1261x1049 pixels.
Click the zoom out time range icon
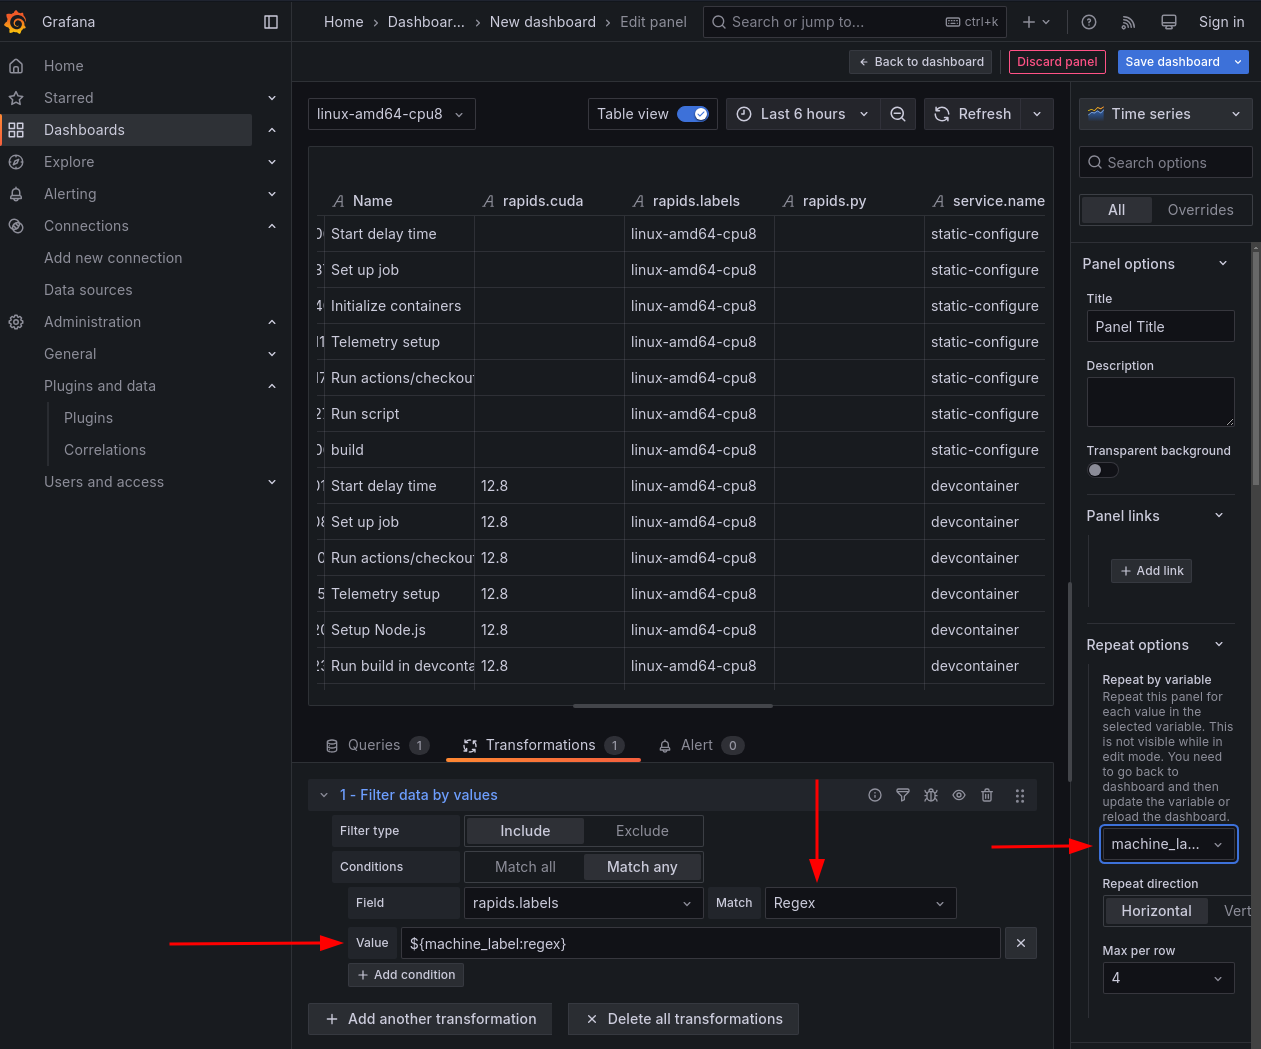coord(898,114)
